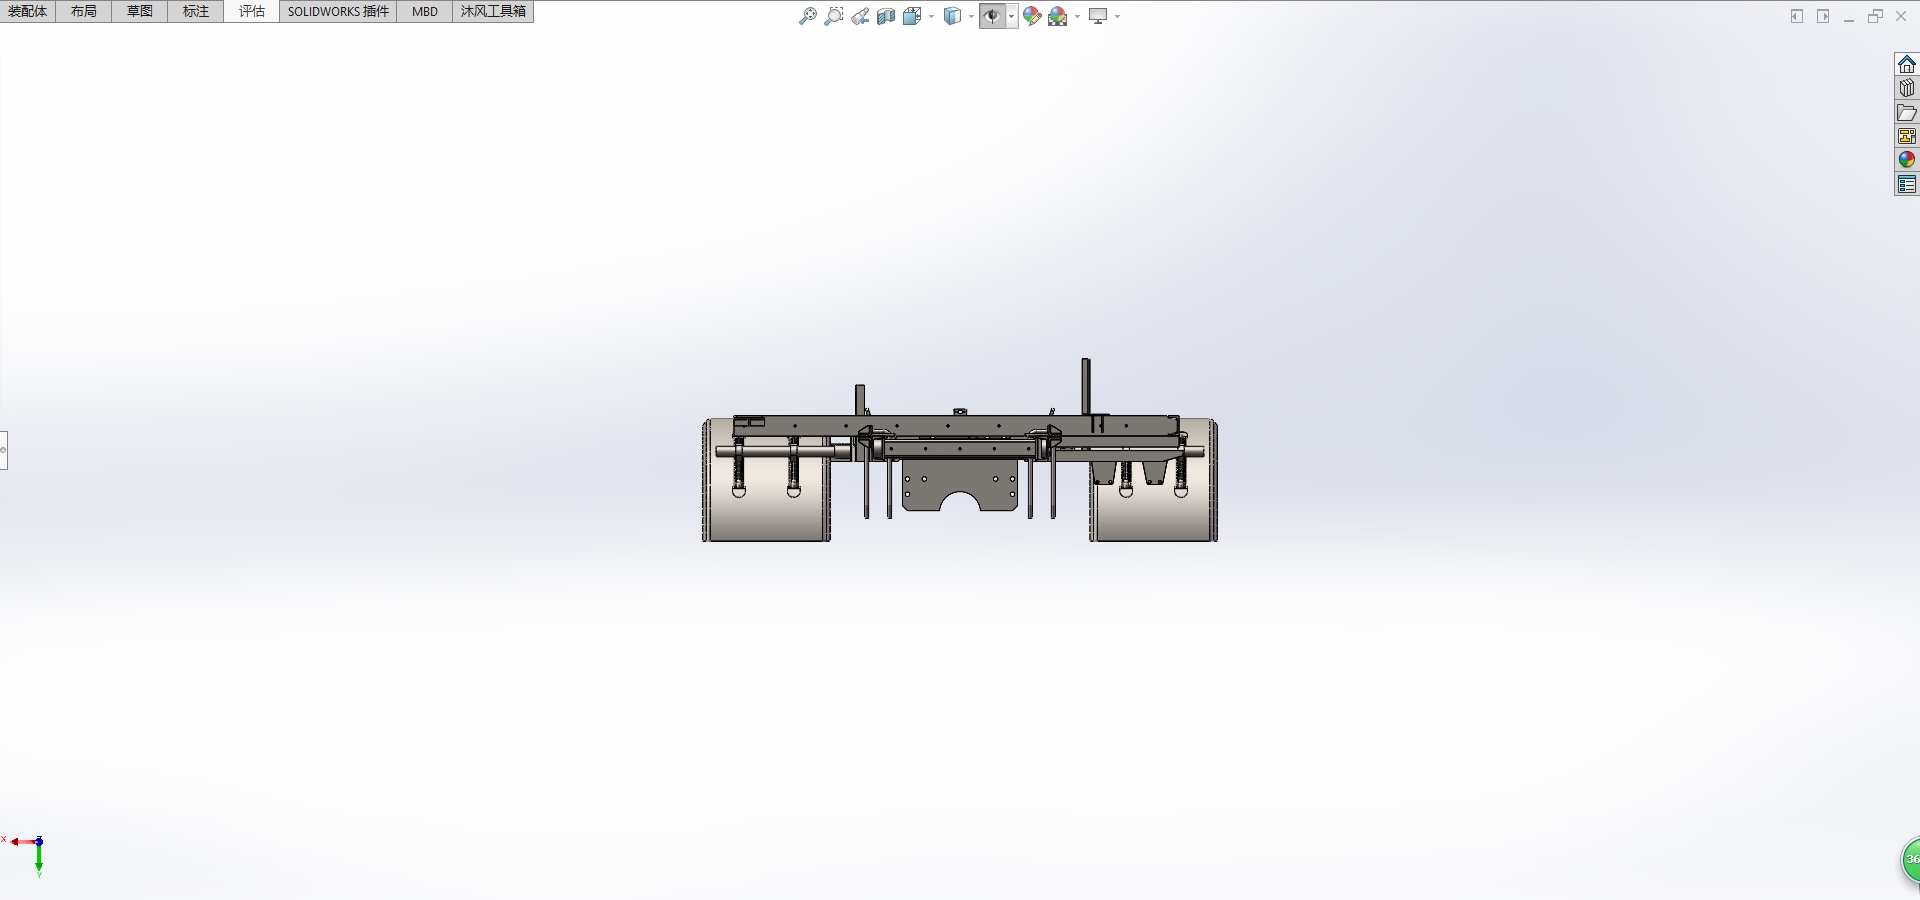
Task: Open the SOLIDWORKS 插件 tab
Action: click(338, 11)
